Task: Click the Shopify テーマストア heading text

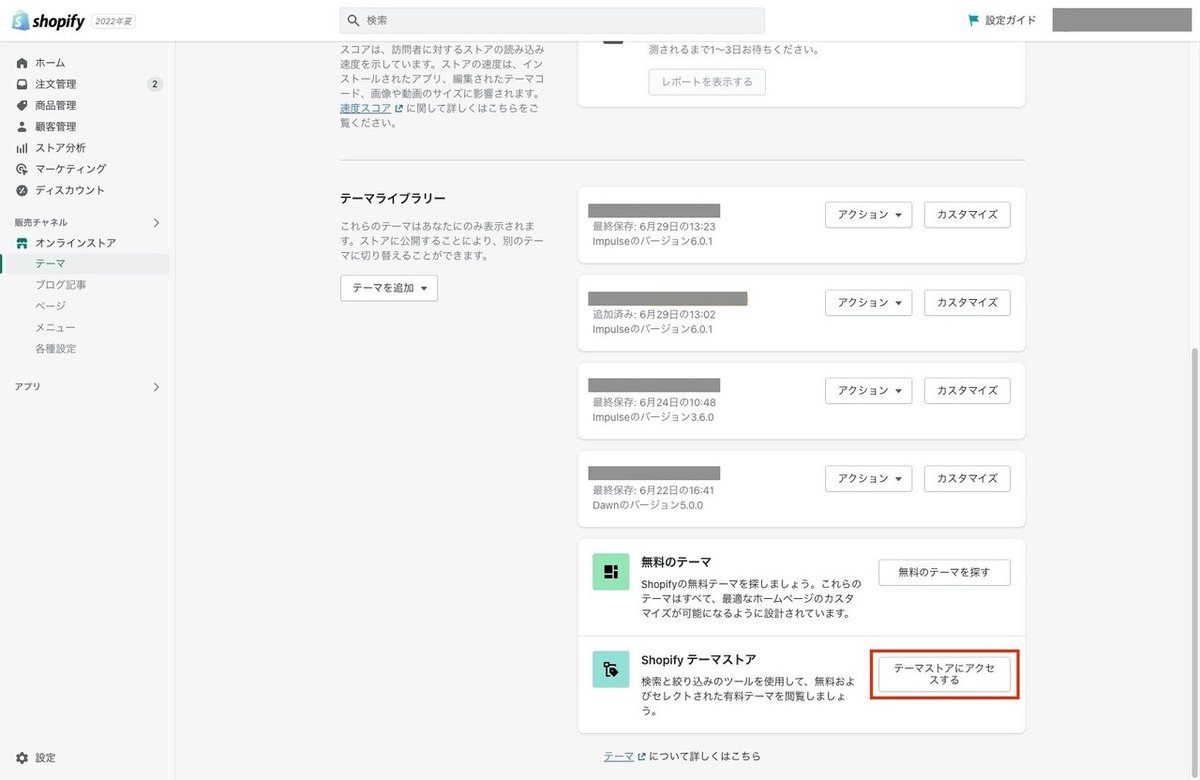Action: tap(699, 660)
